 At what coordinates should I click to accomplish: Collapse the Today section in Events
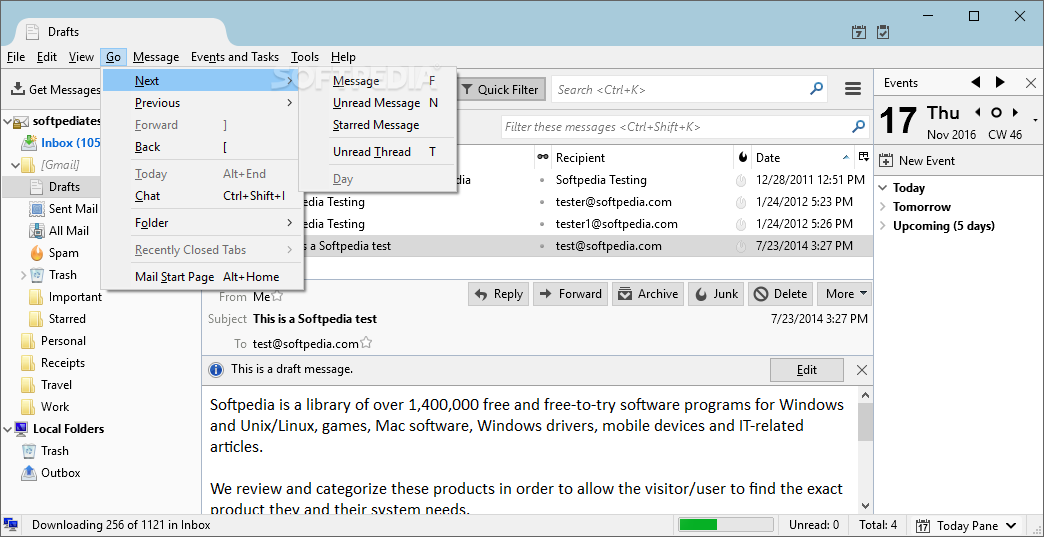884,188
